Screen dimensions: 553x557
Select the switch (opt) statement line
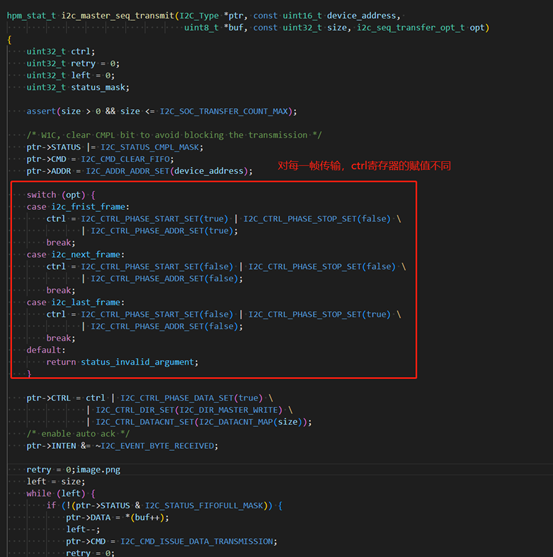click(61, 195)
